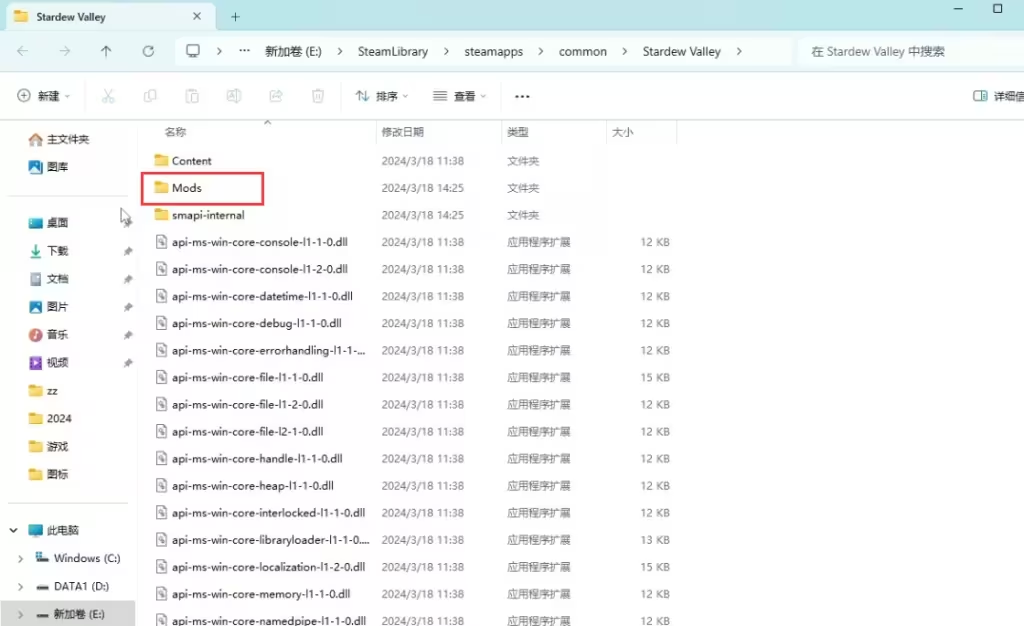Open the zz folder in sidebar

coord(43,391)
